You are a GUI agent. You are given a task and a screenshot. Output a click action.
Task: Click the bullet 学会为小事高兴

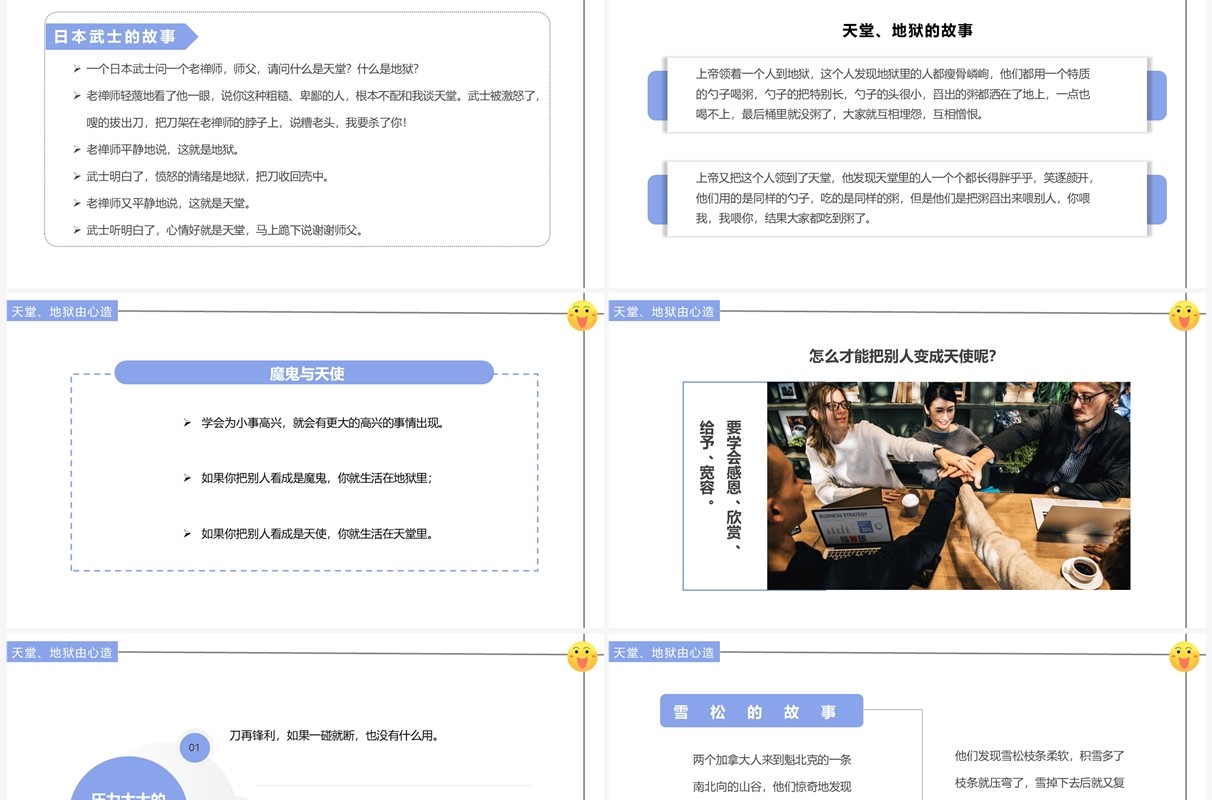click(322, 423)
